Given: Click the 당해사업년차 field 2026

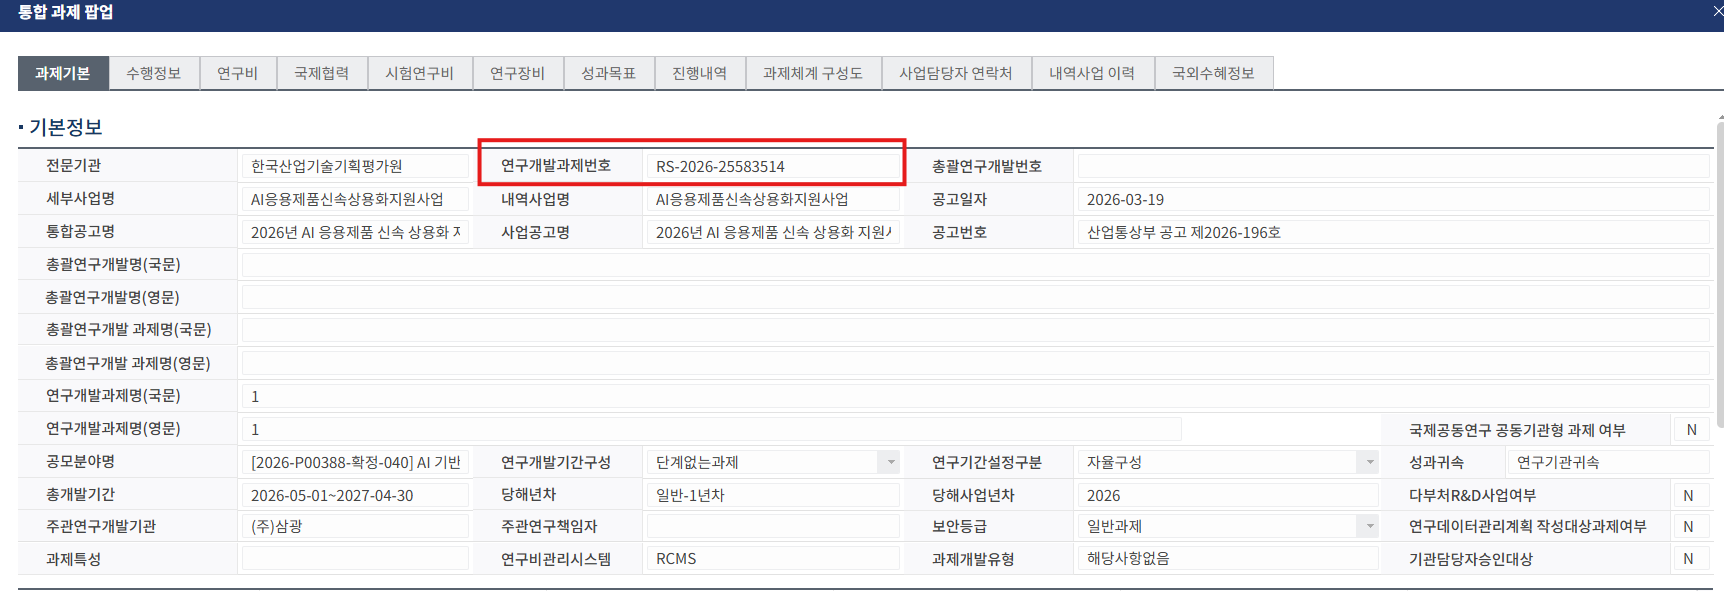Looking at the screenshot, I should click(x=1228, y=495).
